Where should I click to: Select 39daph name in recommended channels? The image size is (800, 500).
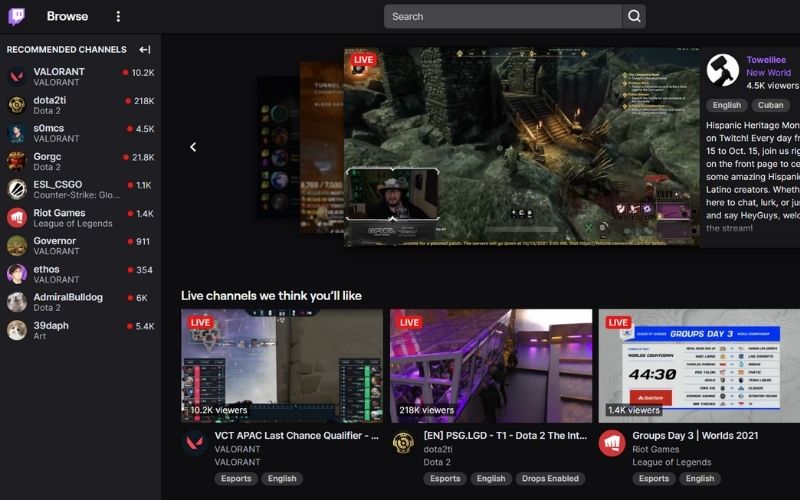click(x=51, y=325)
